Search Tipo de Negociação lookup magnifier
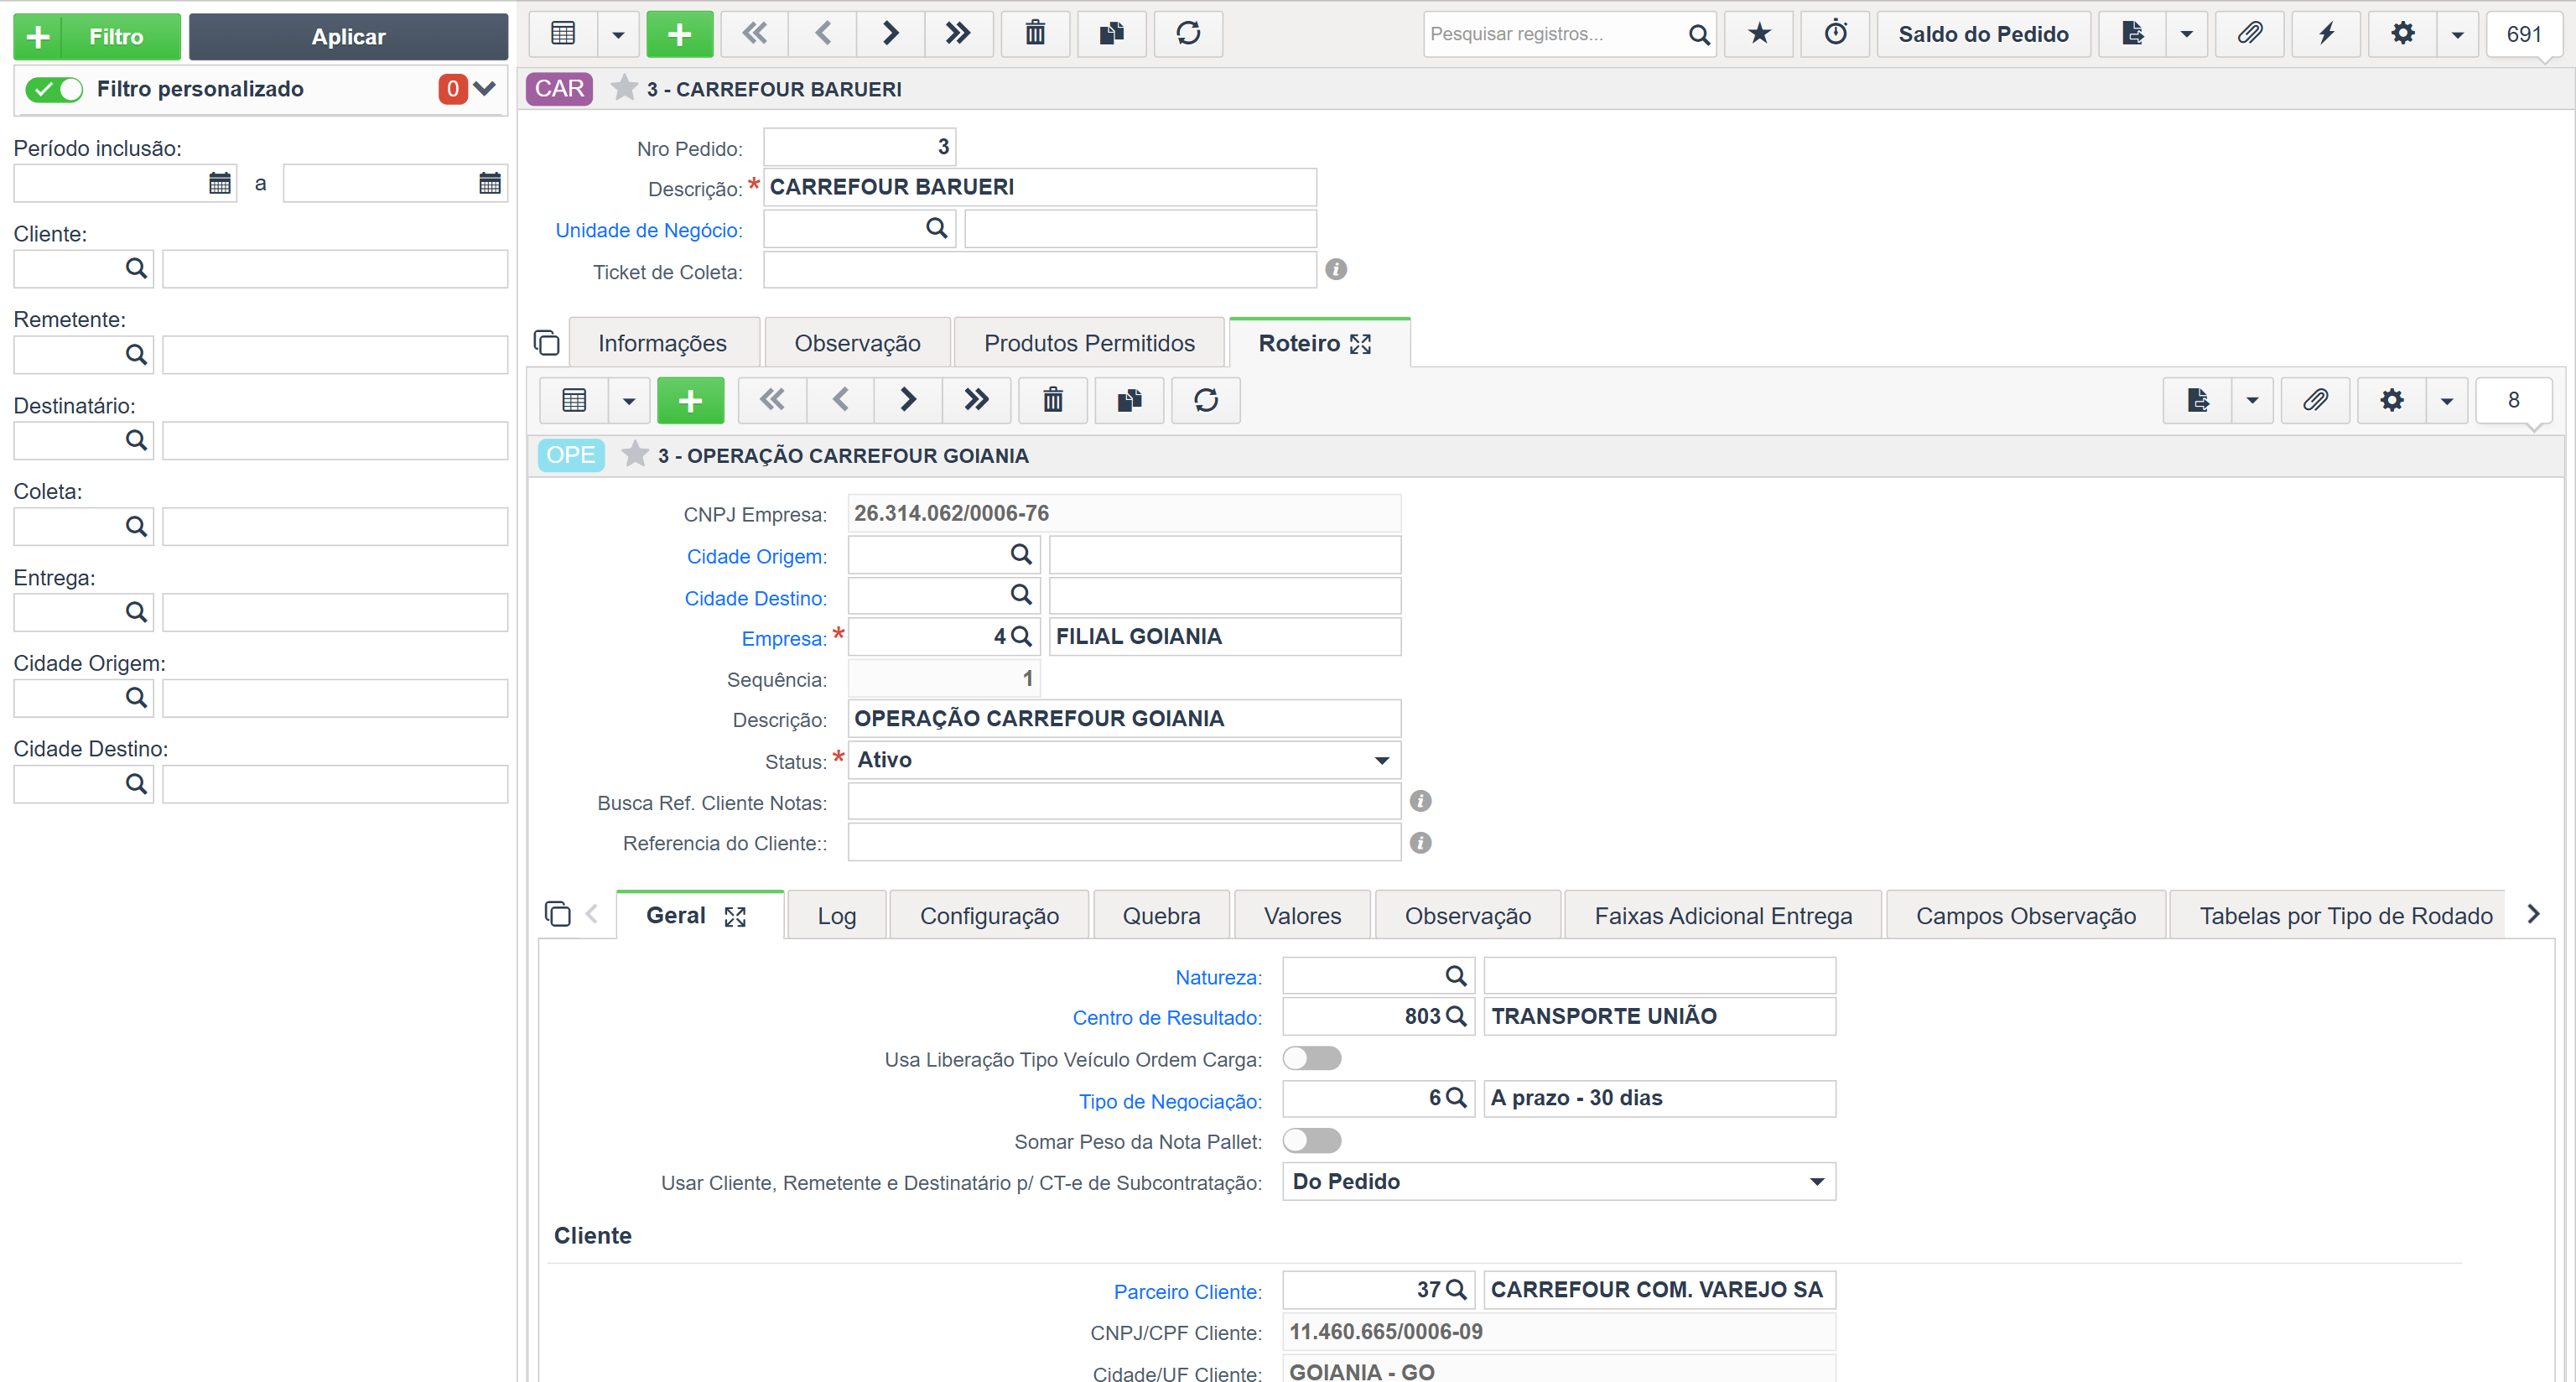 click(1456, 1099)
